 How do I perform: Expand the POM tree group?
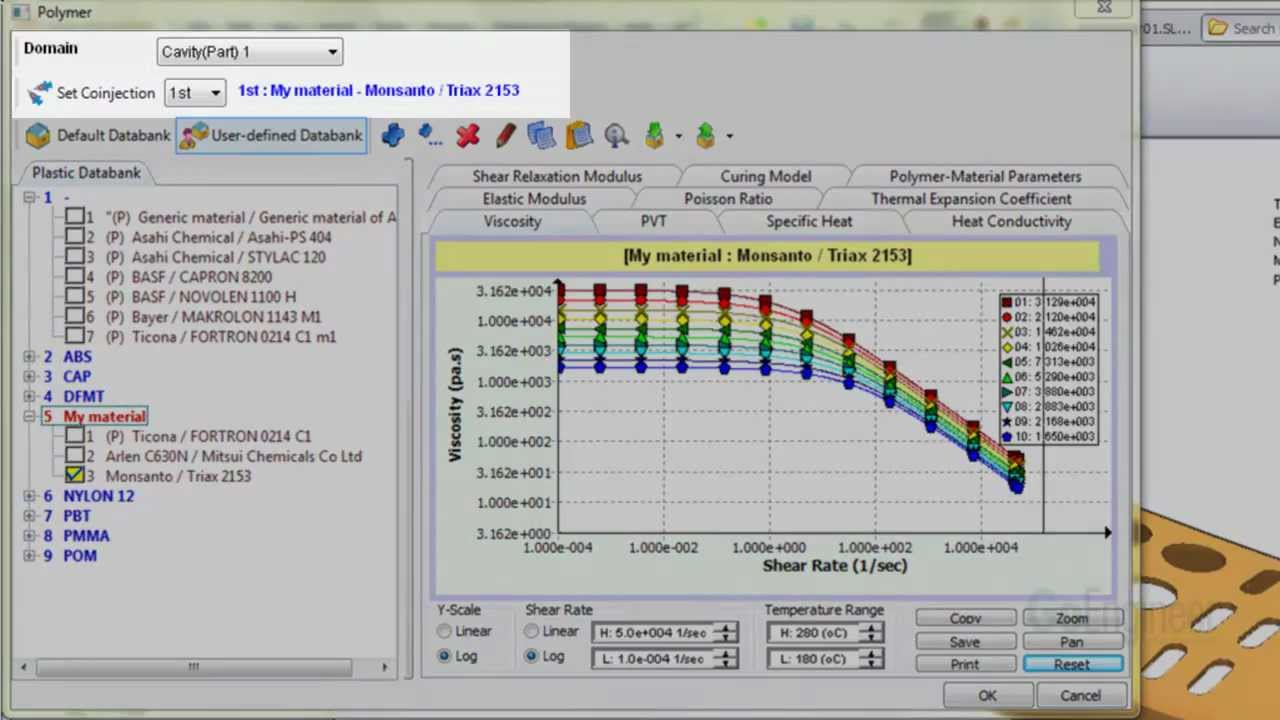click(30, 556)
